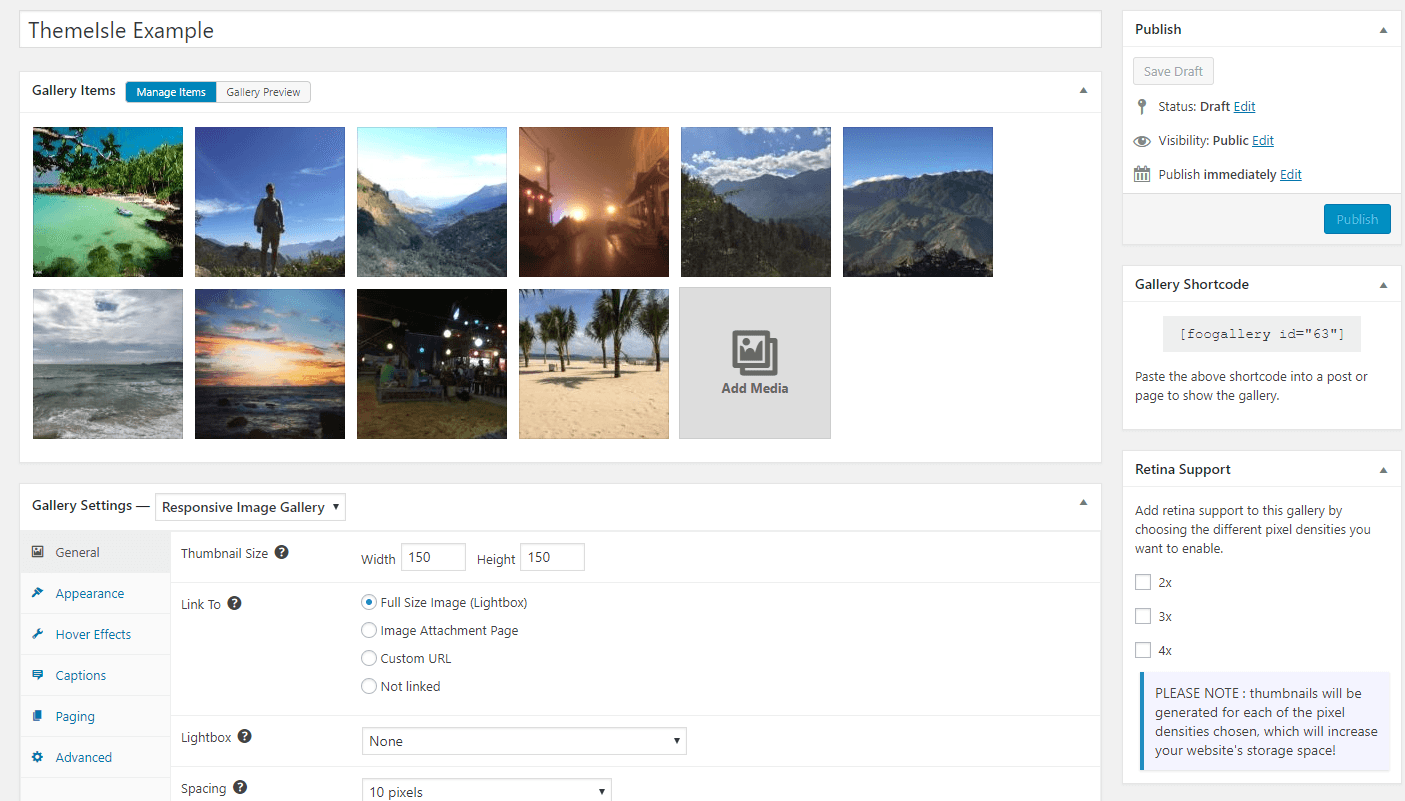Select the night market lights thumbnail
The width and height of the screenshot is (1405, 801).
432,364
